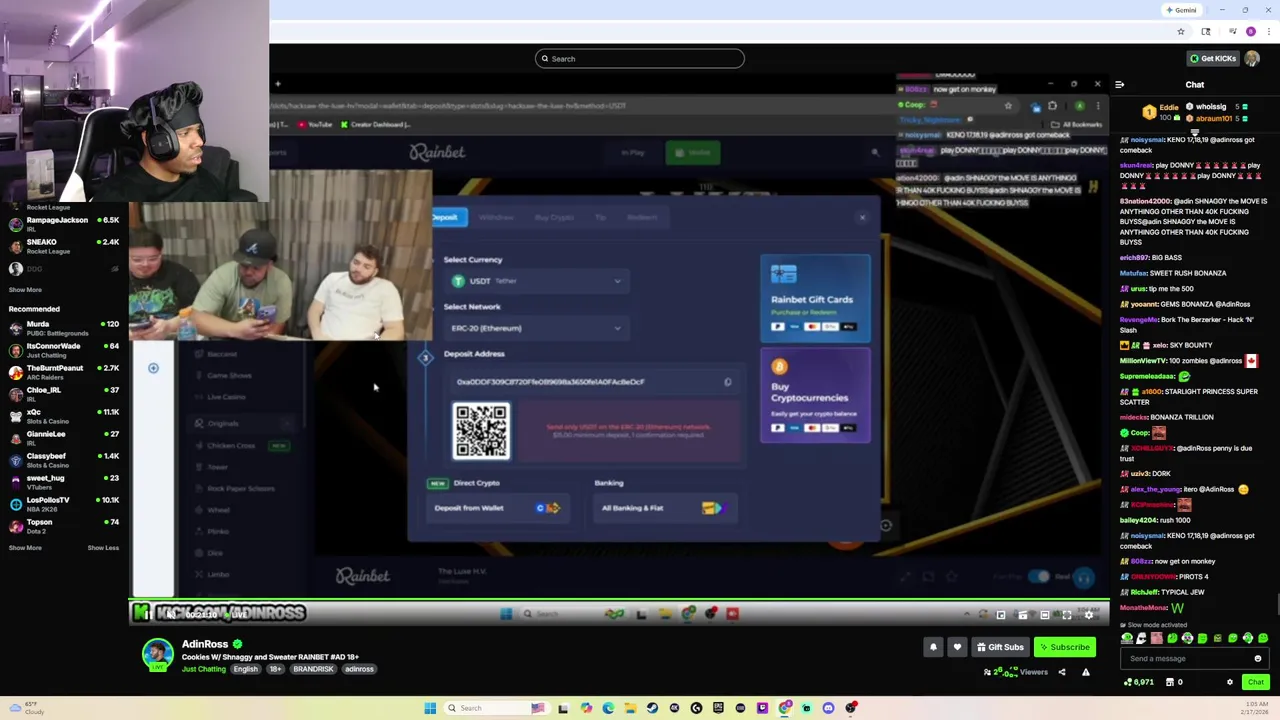
Task: Open the Just Chatting category link
Action: [204, 669]
